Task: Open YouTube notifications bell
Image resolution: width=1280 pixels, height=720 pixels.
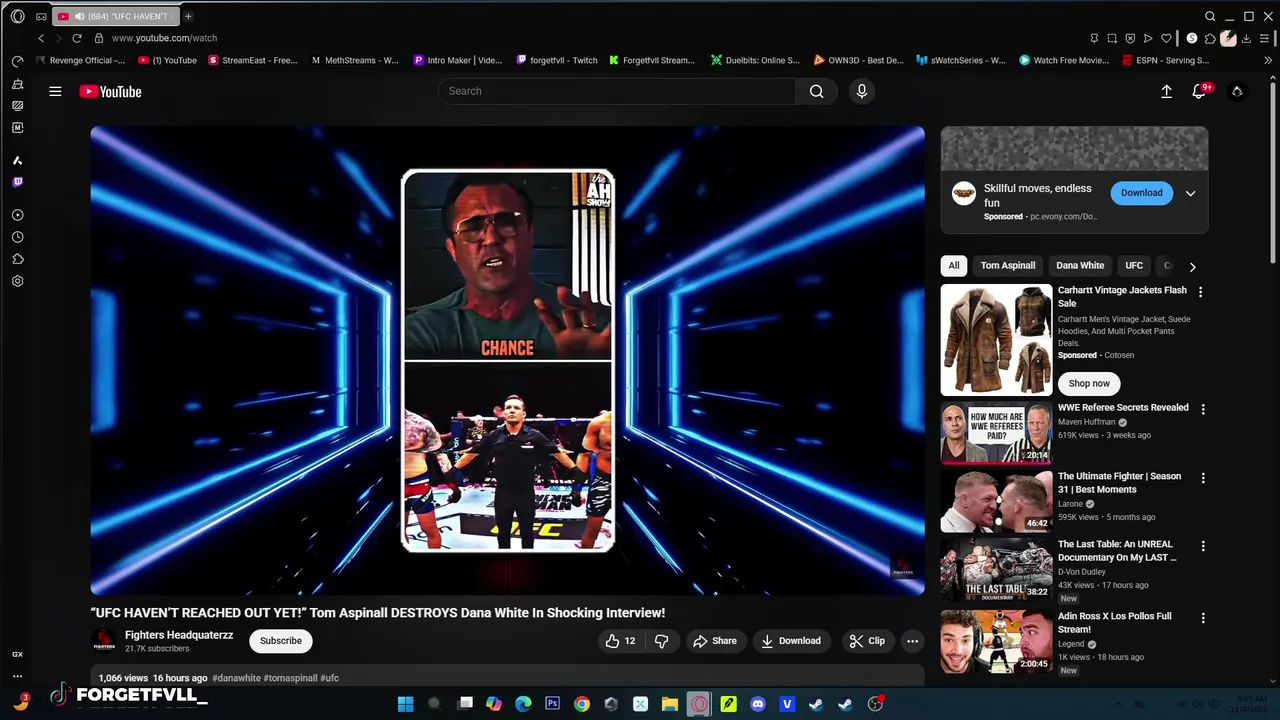Action: click(1199, 91)
